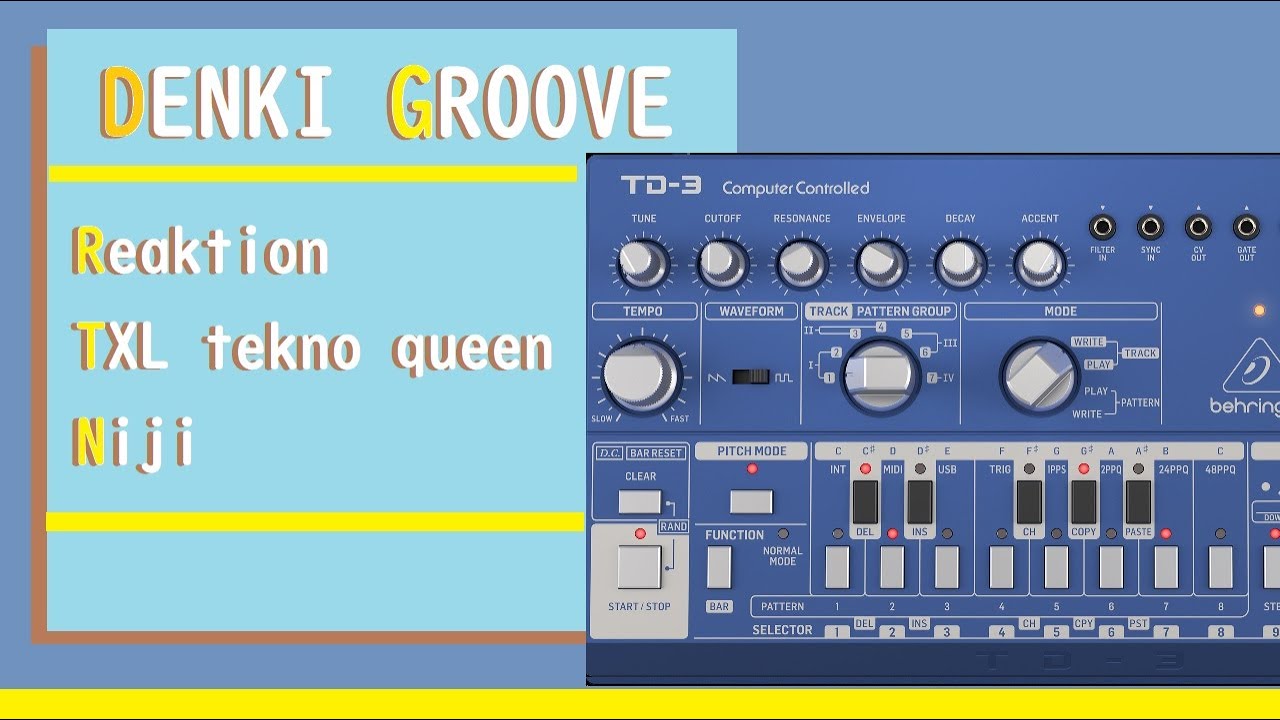Click the red LED above START / STOP
The width and height of the screenshot is (1280, 720).
click(640, 533)
